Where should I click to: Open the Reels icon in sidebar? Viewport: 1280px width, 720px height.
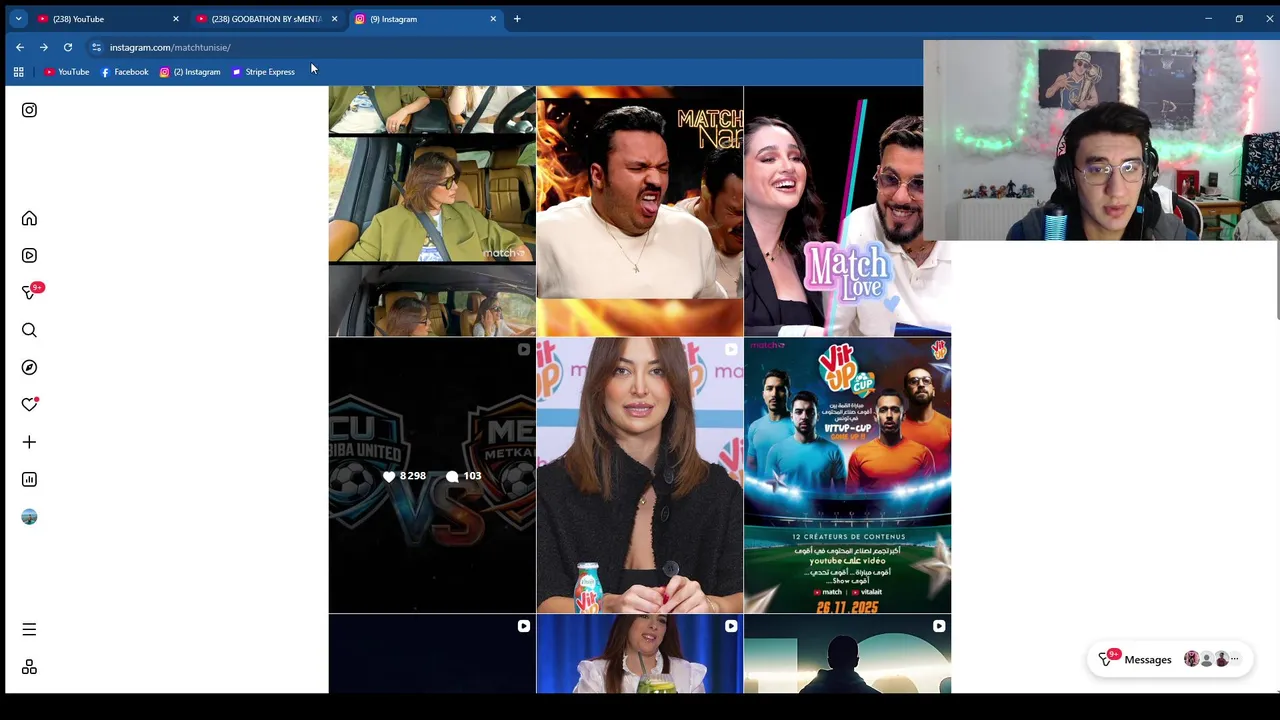point(29,255)
